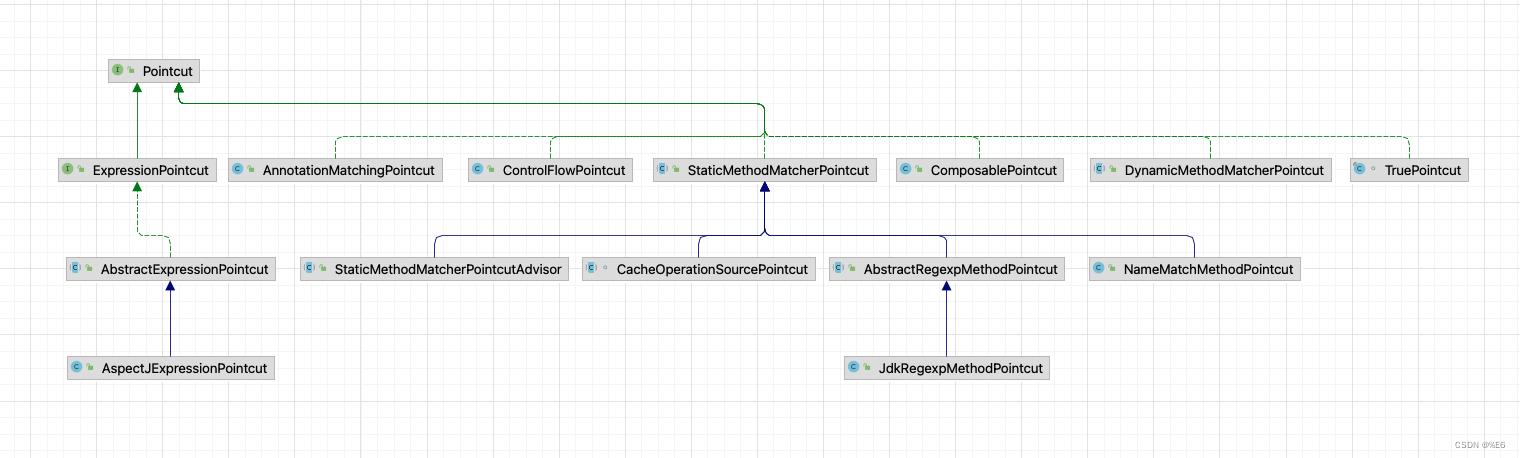Click the abstract class icon on StaticMethodMatcherPointcut
This screenshot has width=1520, height=458.
tap(663, 170)
